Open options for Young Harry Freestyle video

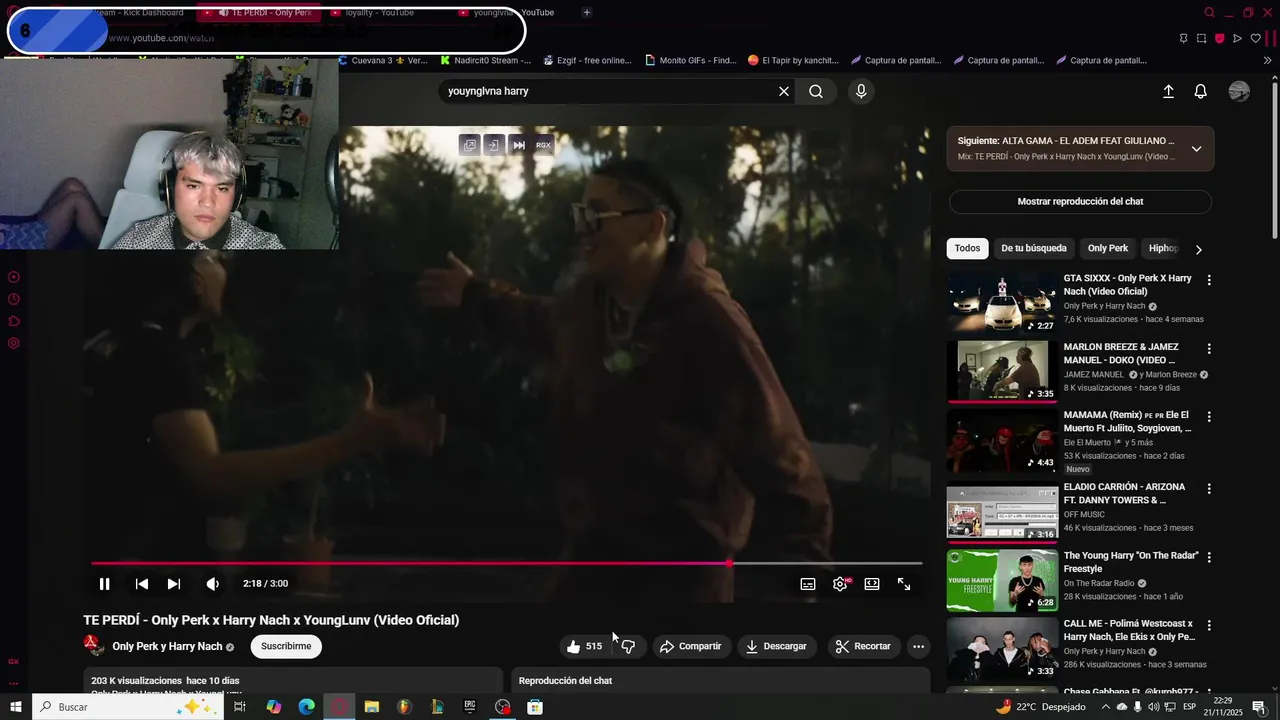[x=1209, y=557]
